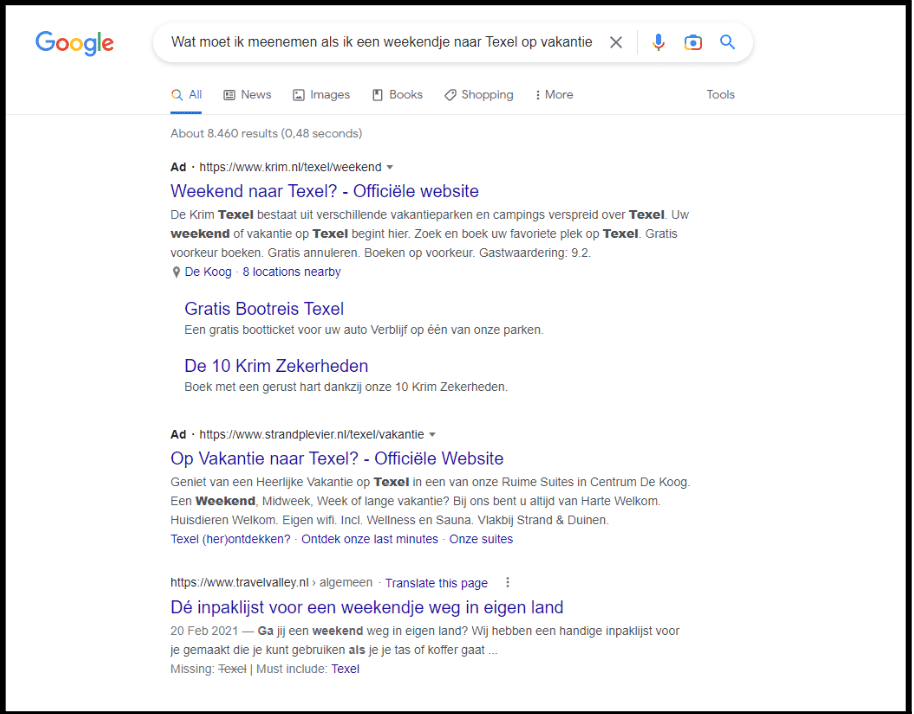Switch to the Books tab

398,95
